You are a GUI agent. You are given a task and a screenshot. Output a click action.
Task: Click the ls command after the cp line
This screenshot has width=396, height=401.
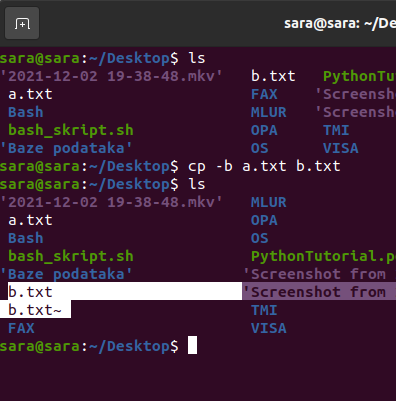[x=197, y=184]
